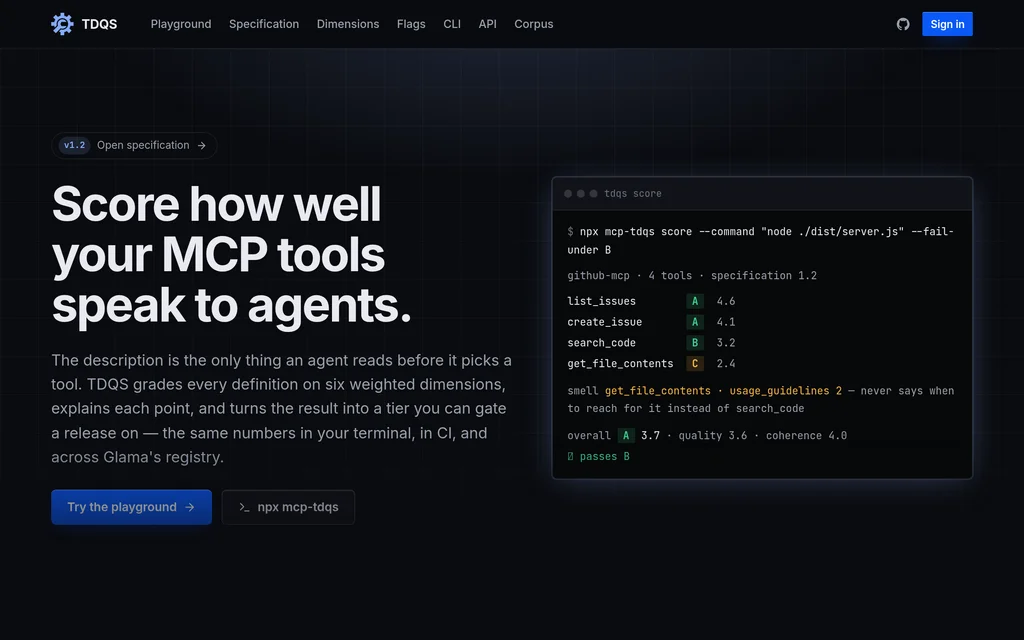Click the Sign in button
1024x640 pixels.
pos(947,24)
